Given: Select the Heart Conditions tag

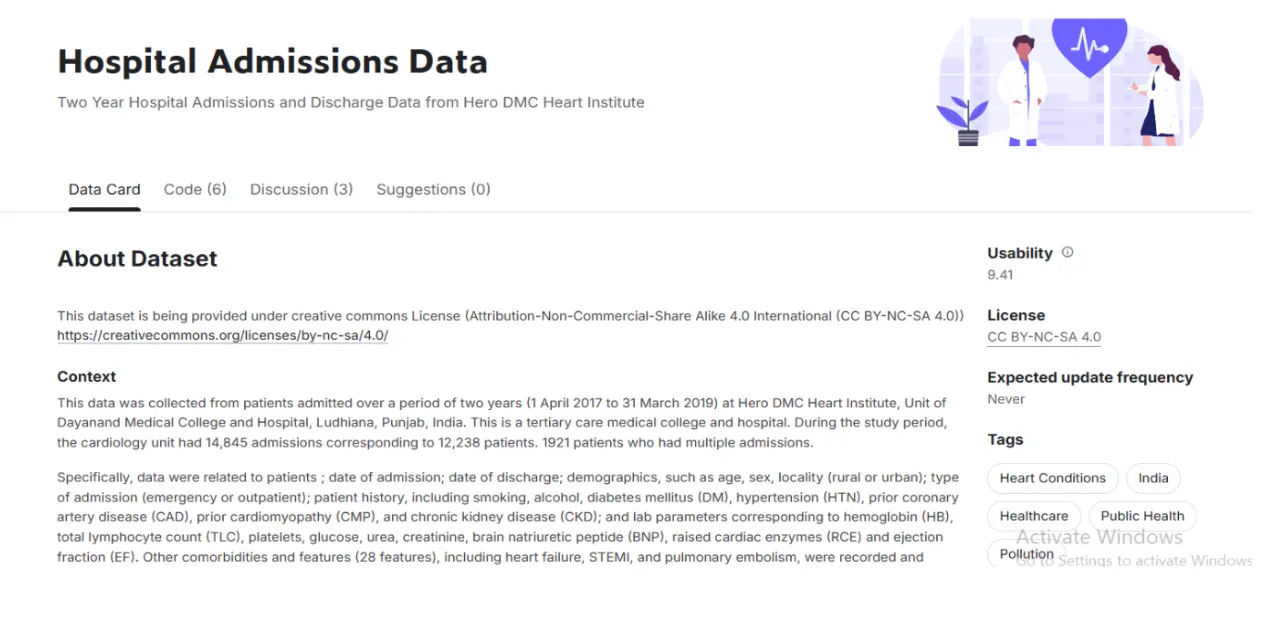Looking at the screenshot, I should [1052, 478].
